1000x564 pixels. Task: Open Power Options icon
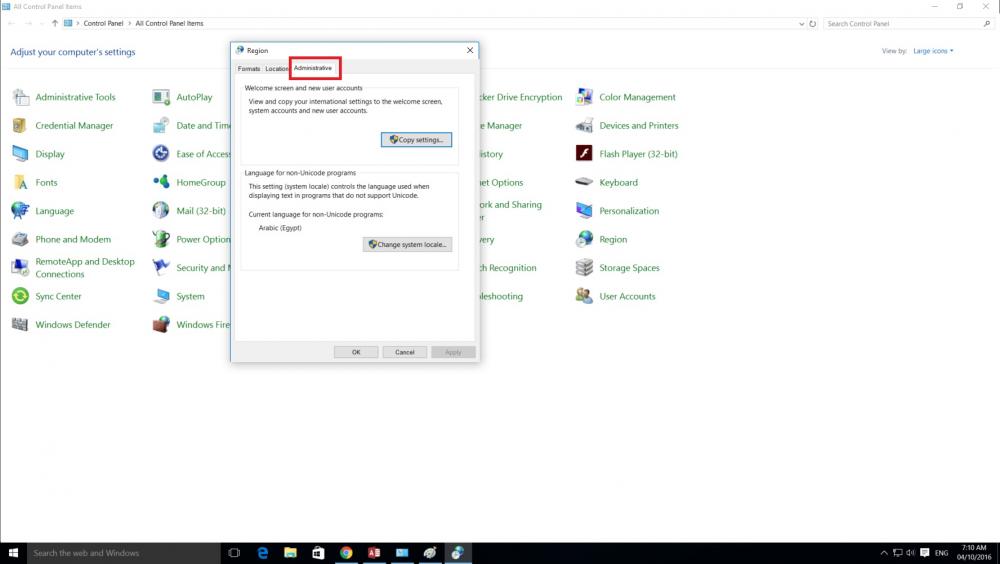tap(161, 239)
